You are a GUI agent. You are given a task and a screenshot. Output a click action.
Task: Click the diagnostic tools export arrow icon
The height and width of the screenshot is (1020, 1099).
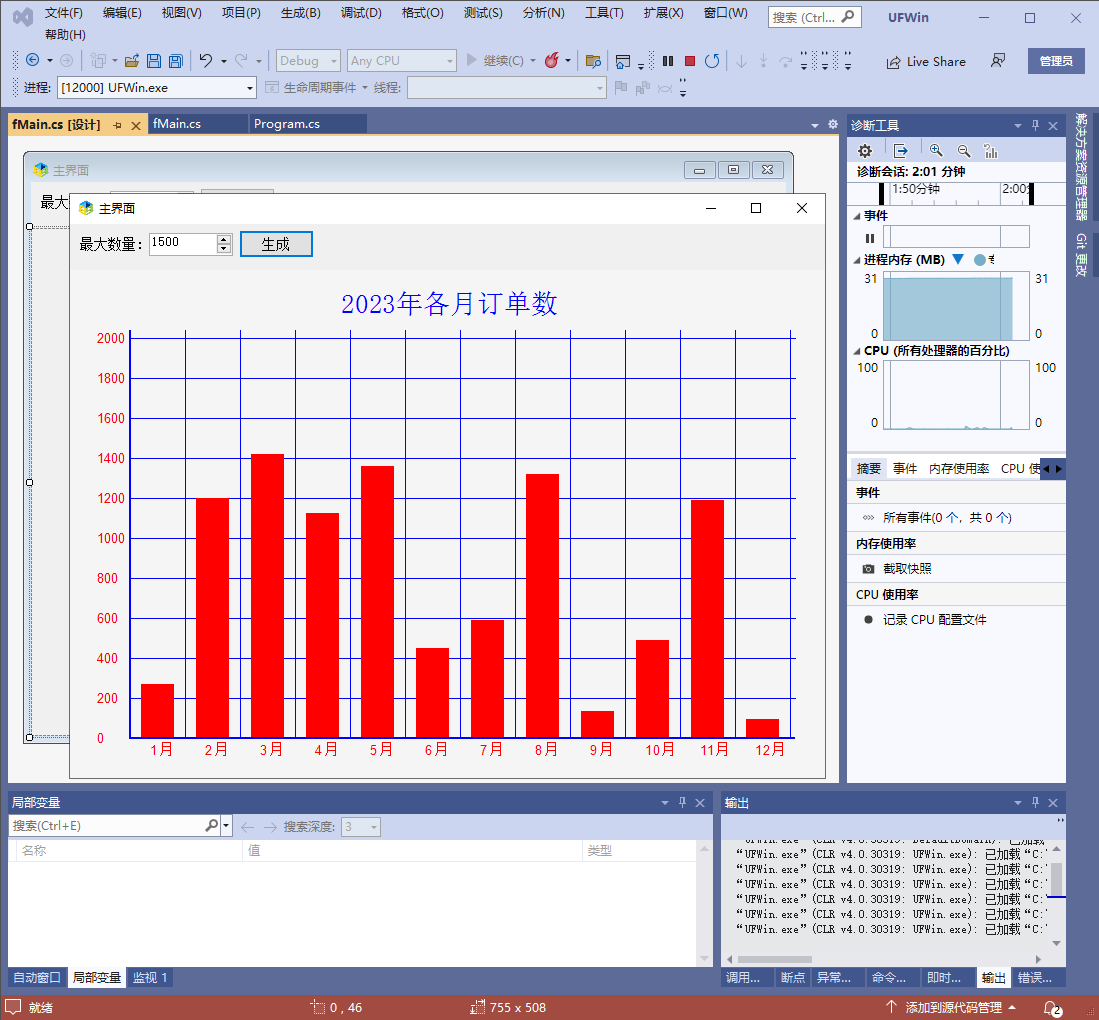pyautogui.click(x=901, y=150)
